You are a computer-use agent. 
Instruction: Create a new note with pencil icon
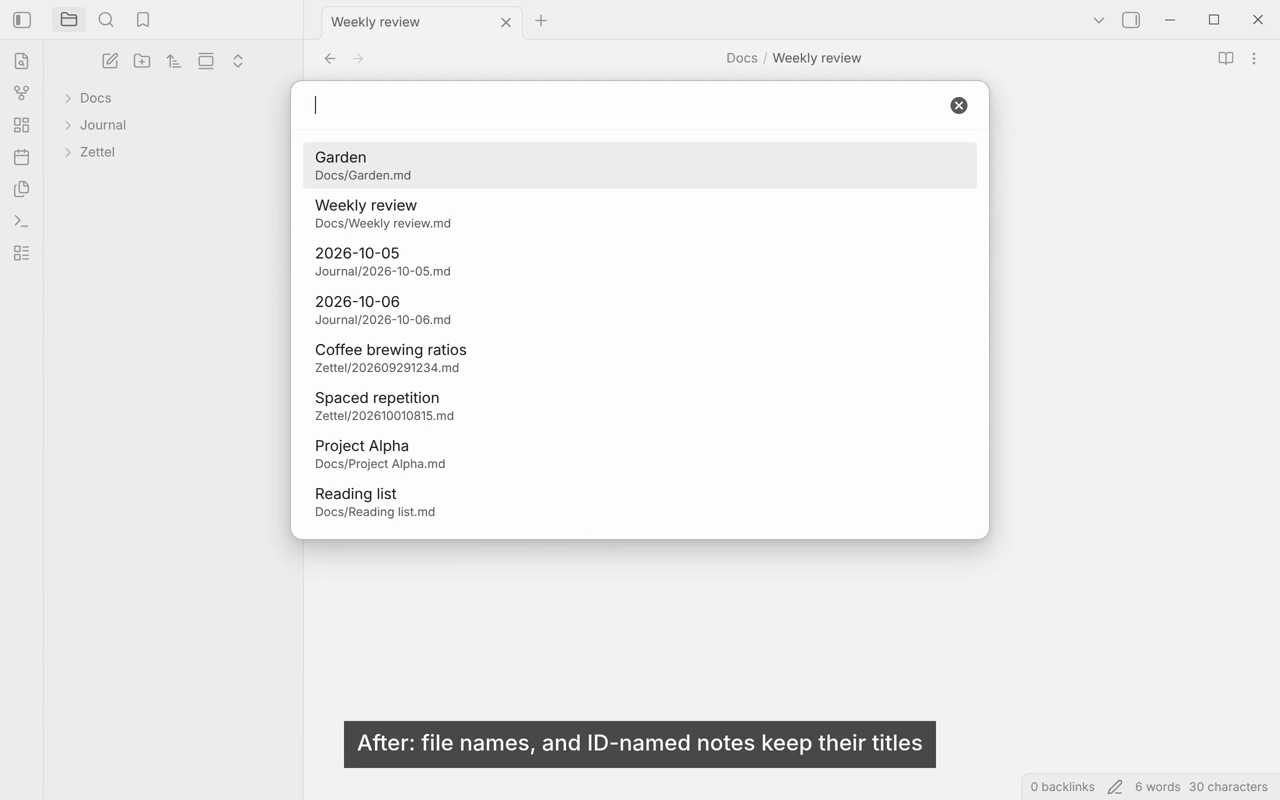(x=110, y=61)
